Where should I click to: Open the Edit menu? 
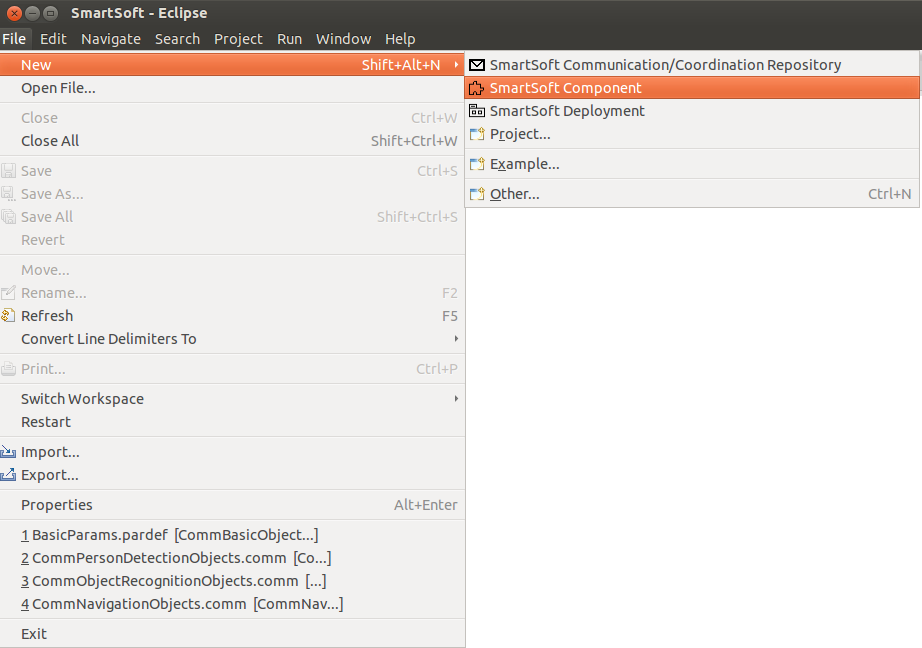53,39
